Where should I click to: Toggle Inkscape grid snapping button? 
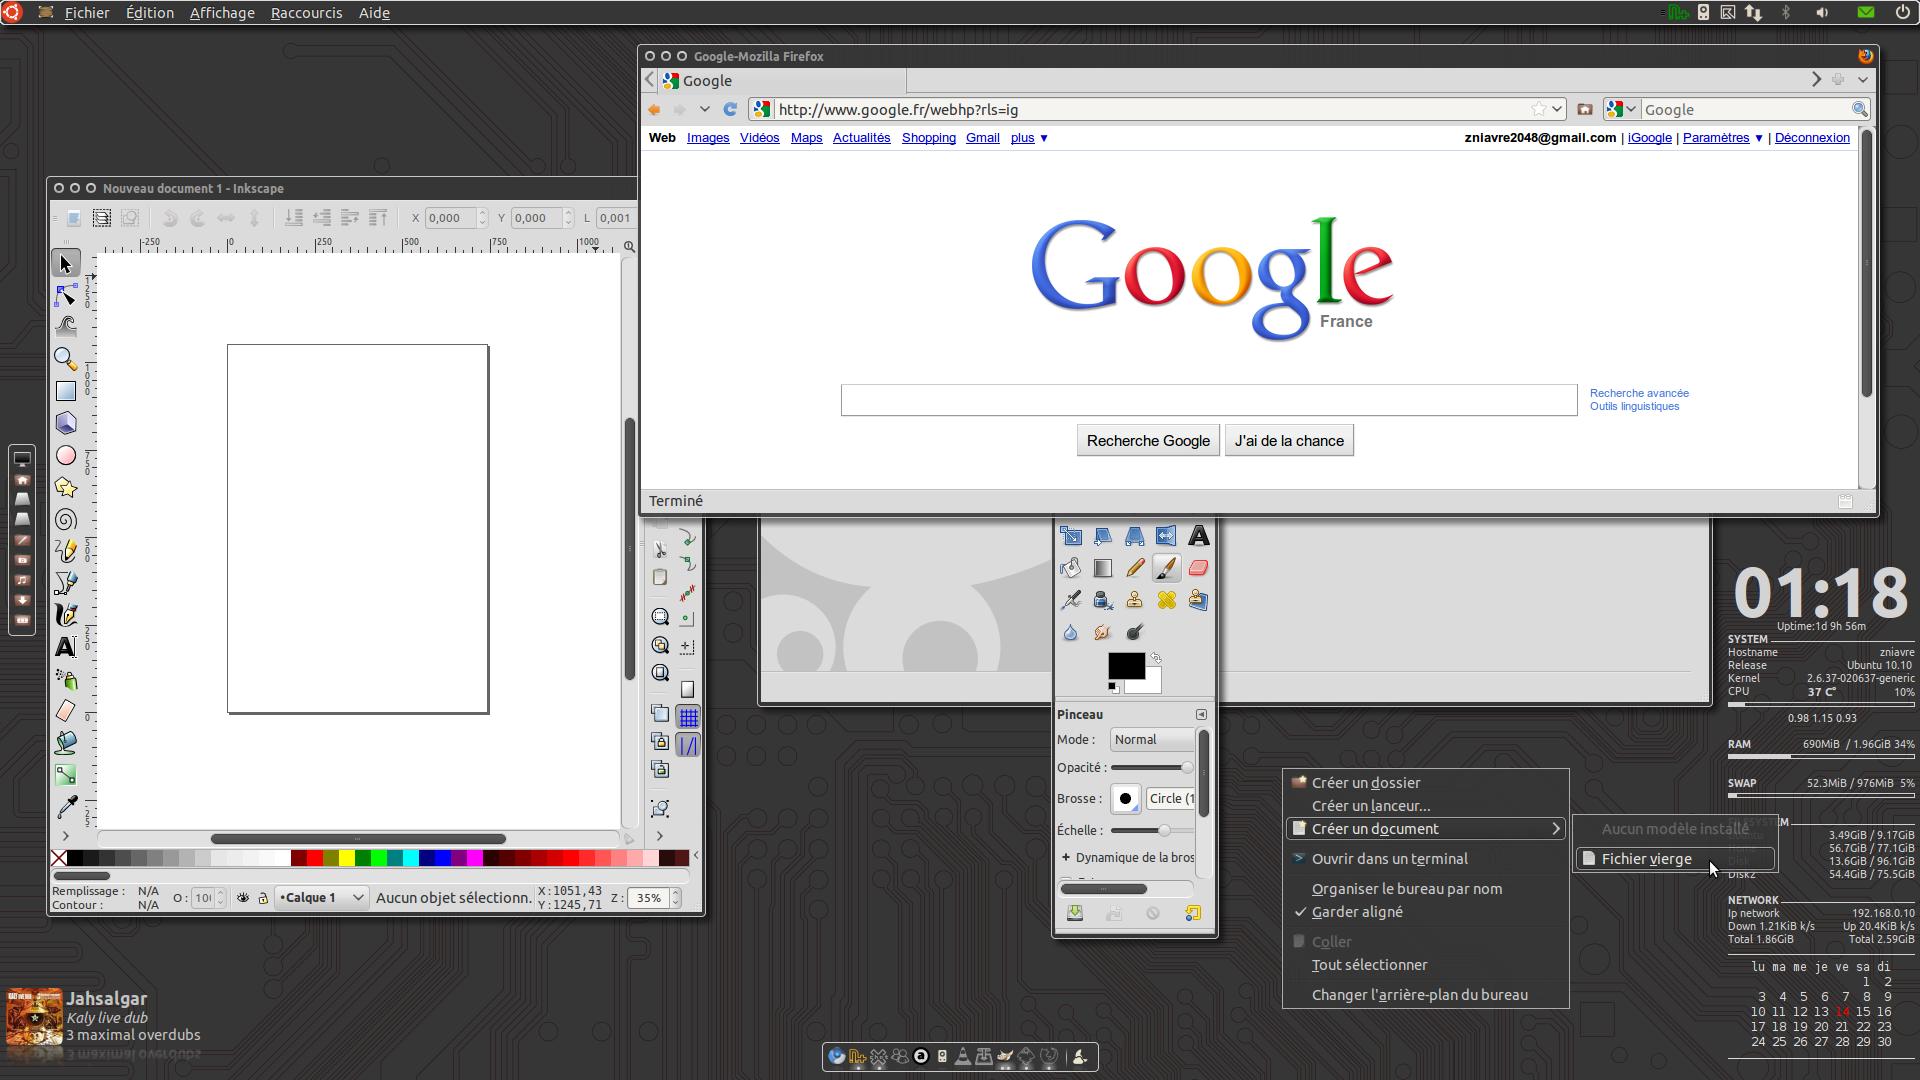coord(688,717)
